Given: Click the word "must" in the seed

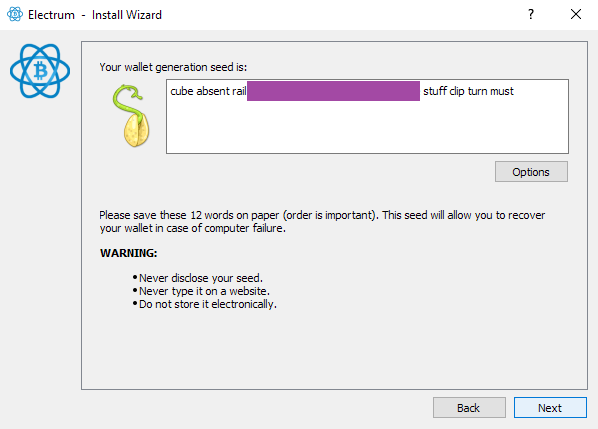Looking at the screenshot, I should coord(502,91).
